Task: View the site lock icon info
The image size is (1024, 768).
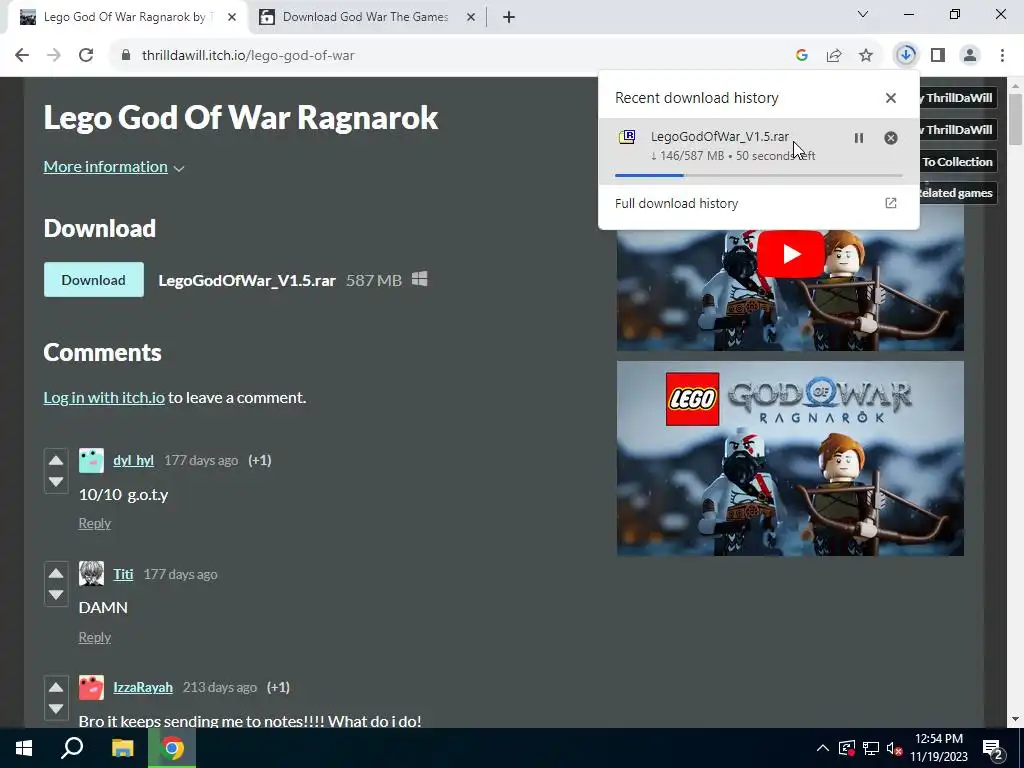Action: pos(126,56)
